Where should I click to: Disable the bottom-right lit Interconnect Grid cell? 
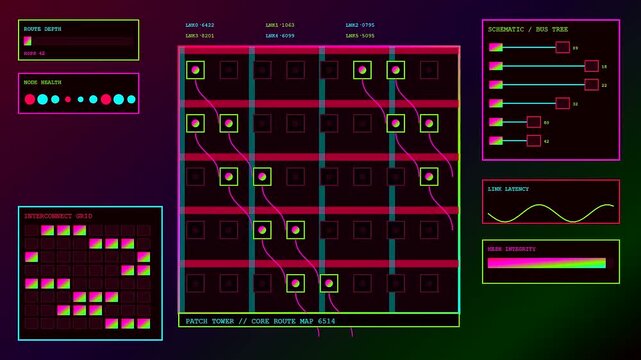[143, 324]
